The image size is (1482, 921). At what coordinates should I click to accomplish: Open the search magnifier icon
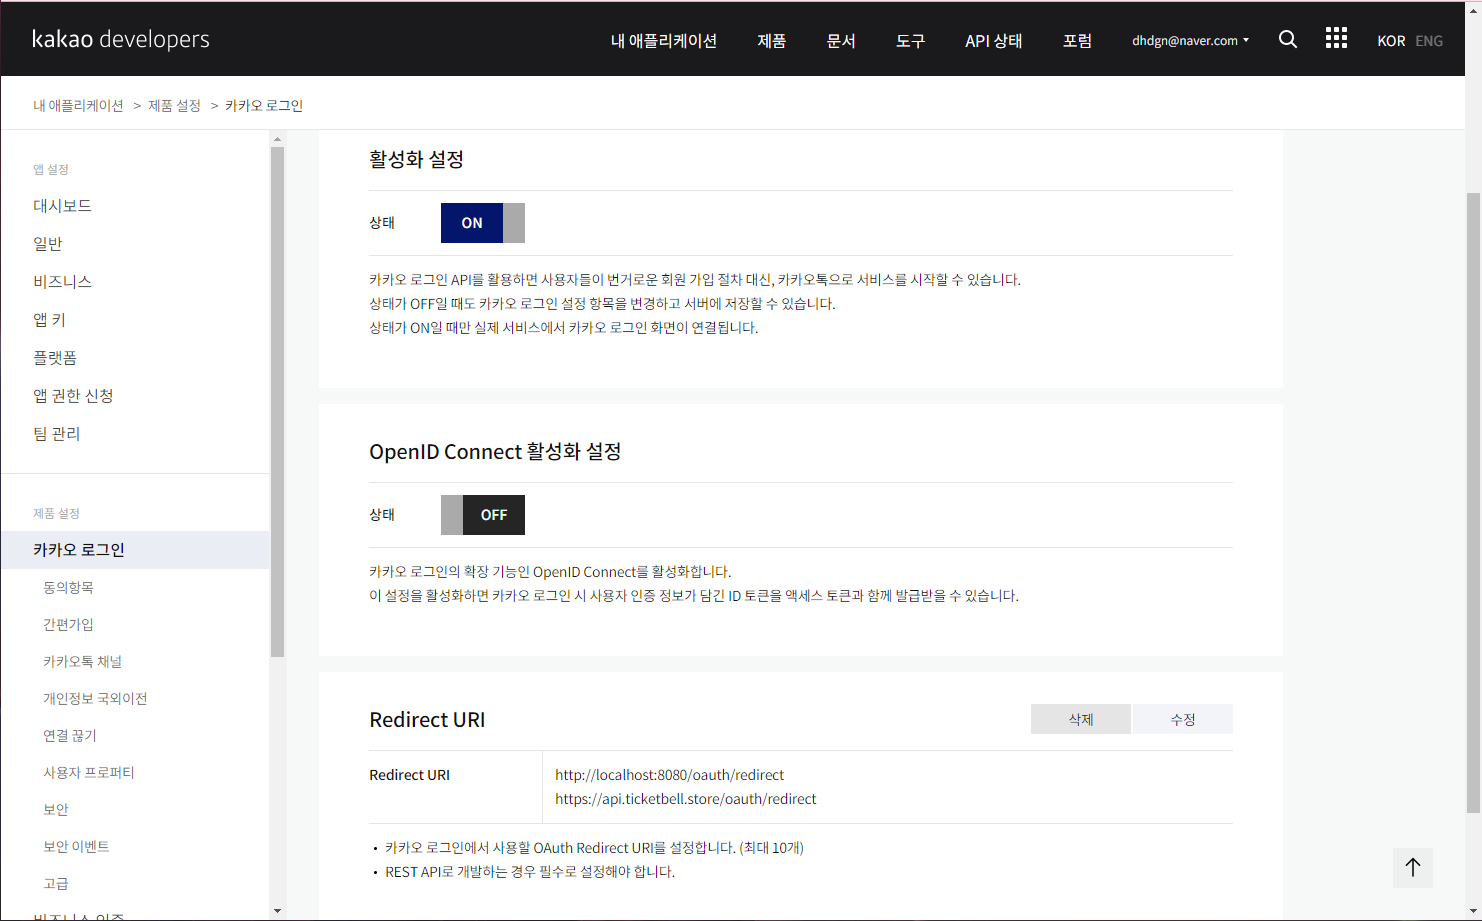click(x=1288, y=40)
